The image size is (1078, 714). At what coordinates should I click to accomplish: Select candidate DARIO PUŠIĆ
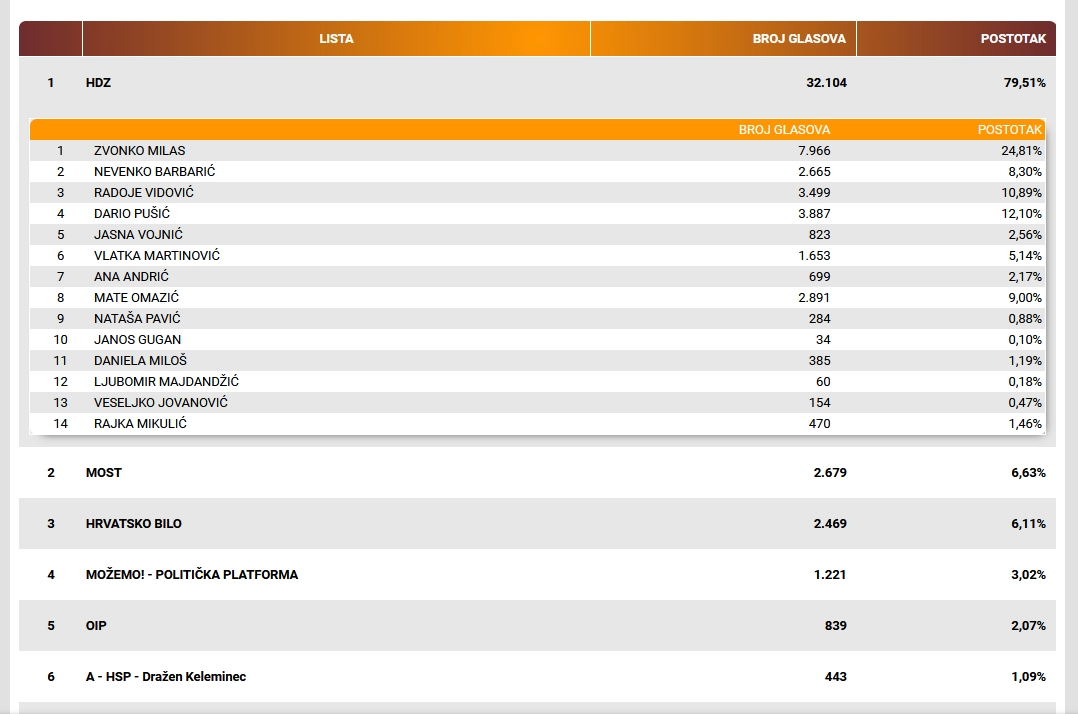[x=537, y=214]
